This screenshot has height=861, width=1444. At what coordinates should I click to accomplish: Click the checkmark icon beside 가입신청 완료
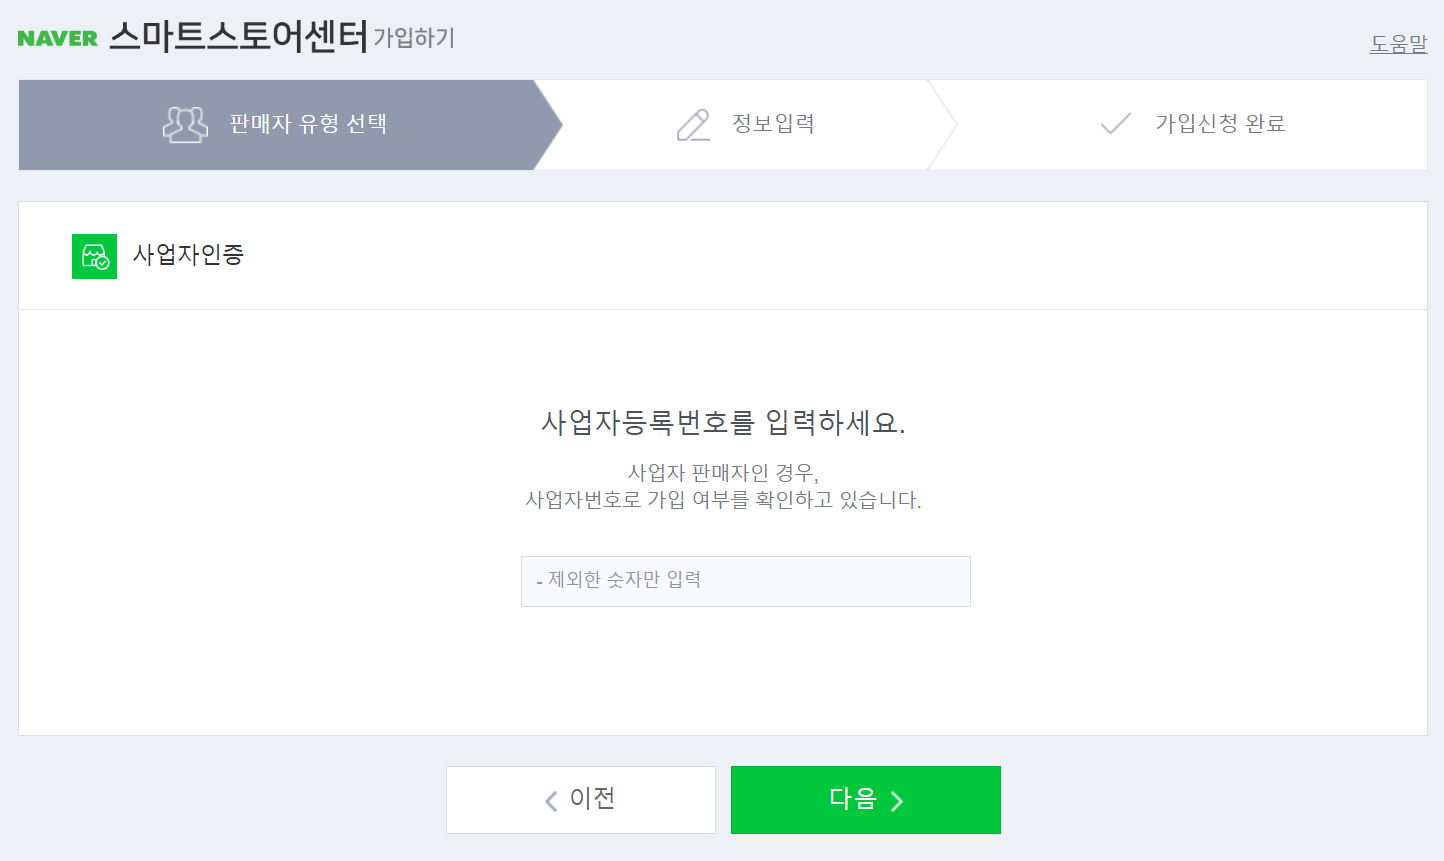coord(1115,124)
